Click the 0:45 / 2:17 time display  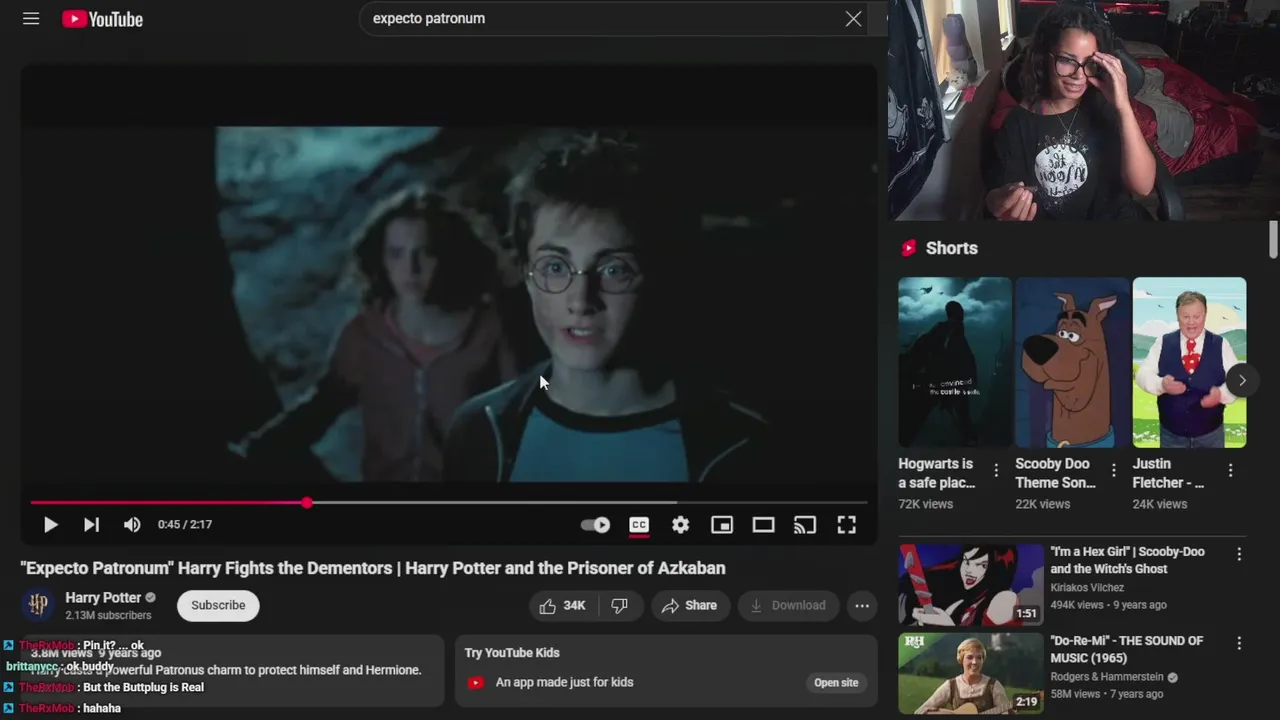click(185, 524)
